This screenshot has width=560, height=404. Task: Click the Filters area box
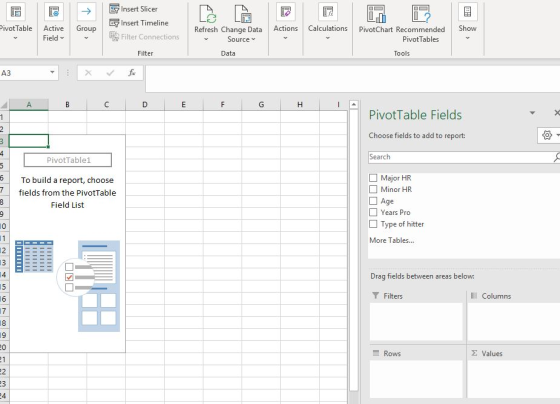tap(416, 322)
